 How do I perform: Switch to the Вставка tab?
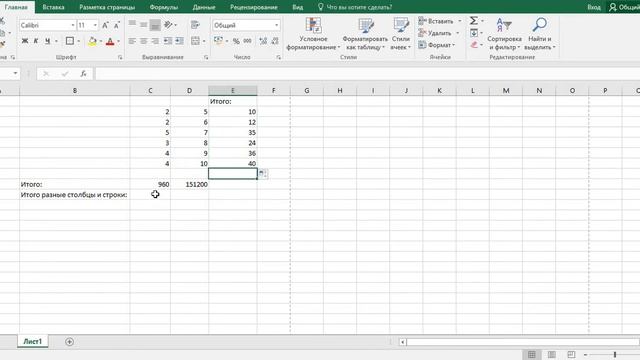pyautogui.click(x=53, y=7)
